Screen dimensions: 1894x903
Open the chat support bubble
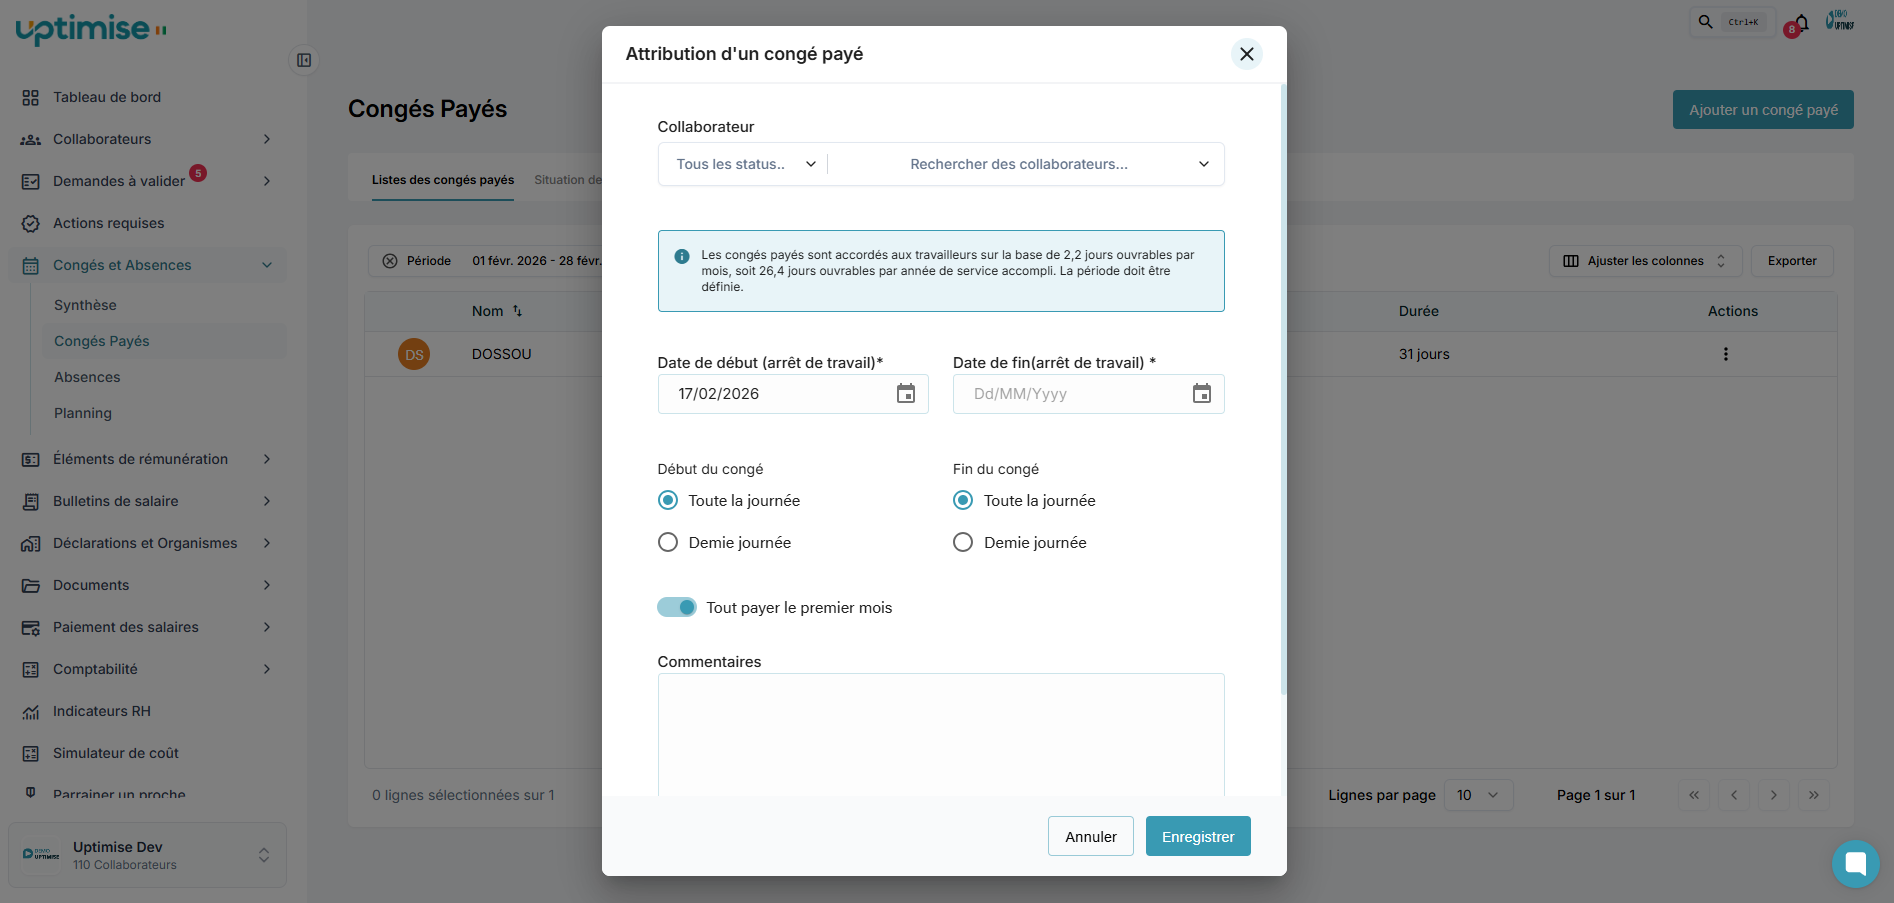point(1855,863)
